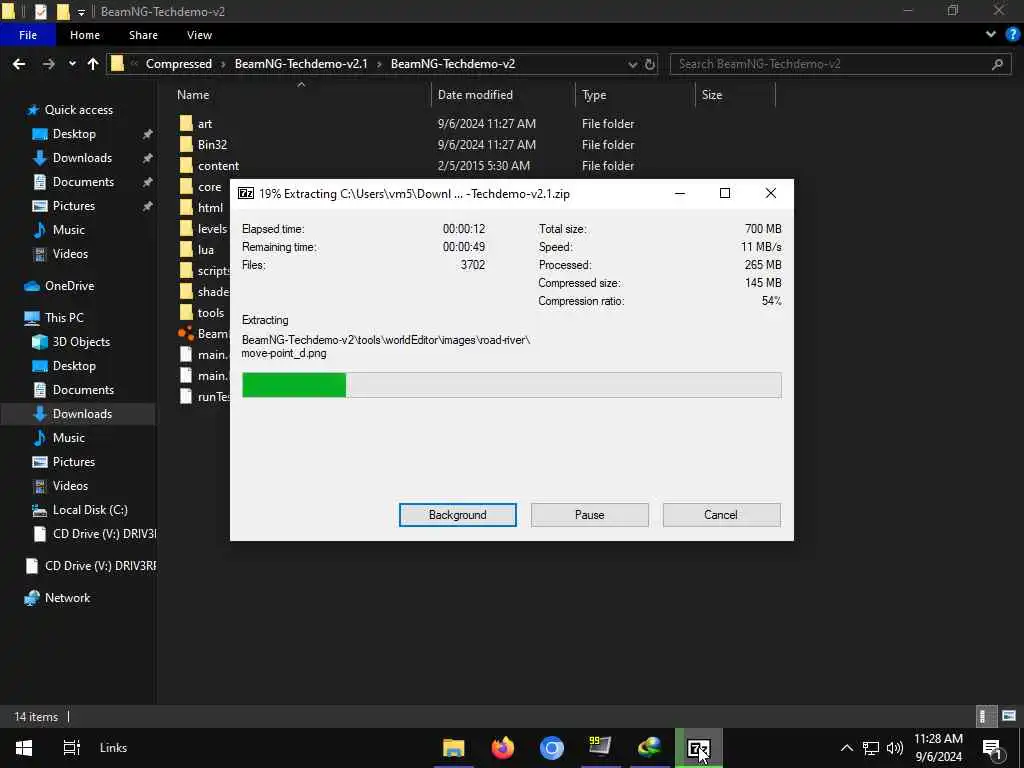Refresh the current folder view
1024x768 pixels.
pyautogui.click(x=650, y=65)
